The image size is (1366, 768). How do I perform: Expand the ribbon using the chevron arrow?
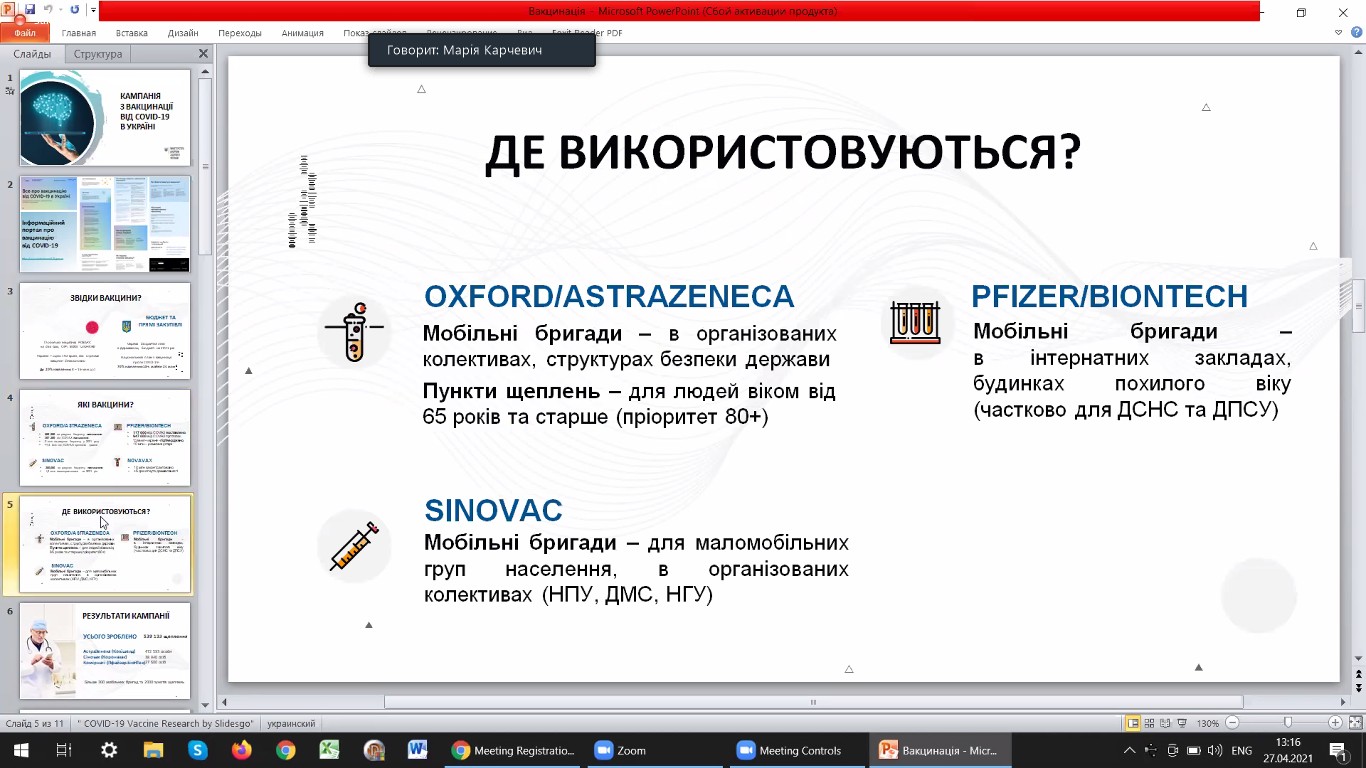pos(1339,33)
